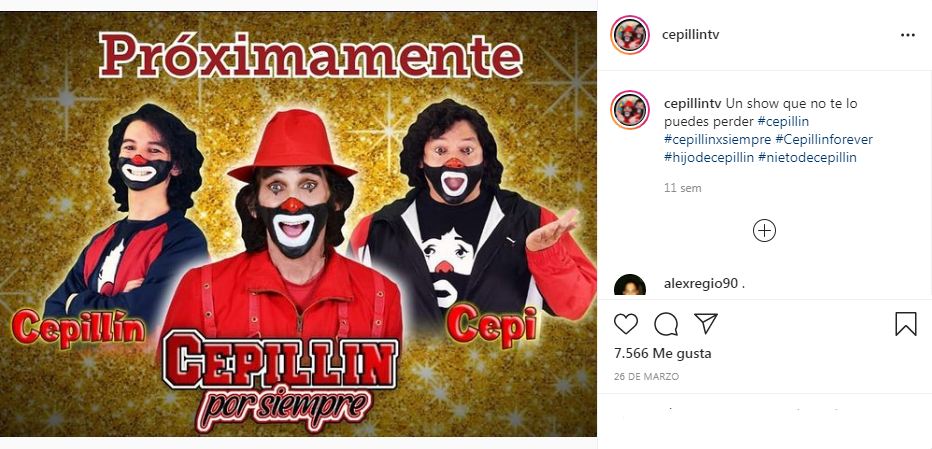Share post using the paper plane icon

pyautogui.click(x=706, y=324)
